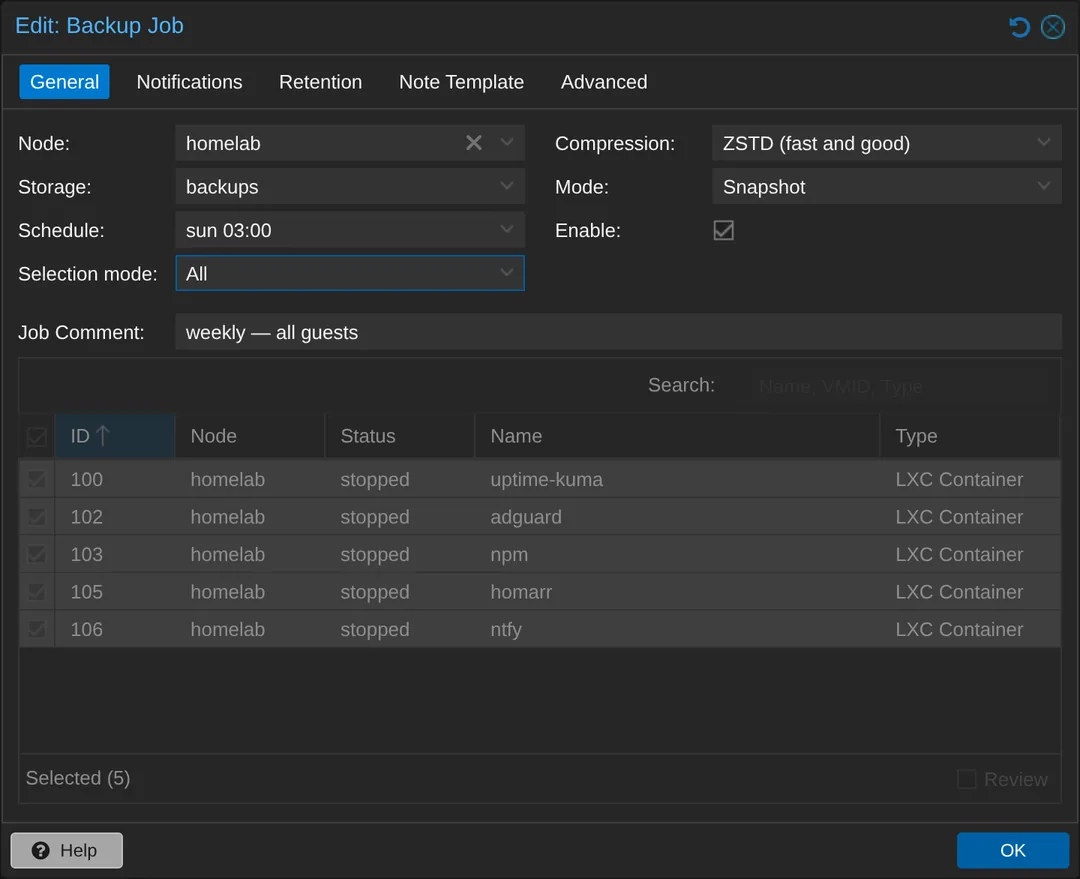This screenshot has height=879, width=1080.
Task: Click stopped status in the adguard row
Action: pyautogui.click(x=375, y=517)
